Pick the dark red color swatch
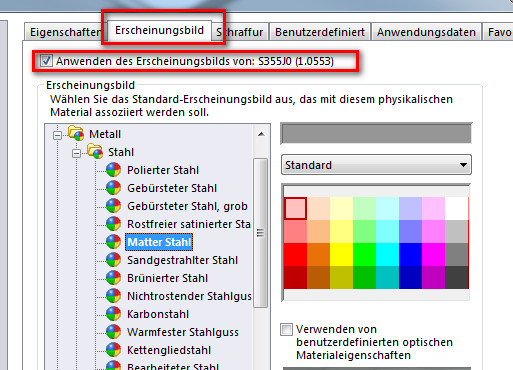The height and width of the screenshot is (370, 513). tap(295, 277)
